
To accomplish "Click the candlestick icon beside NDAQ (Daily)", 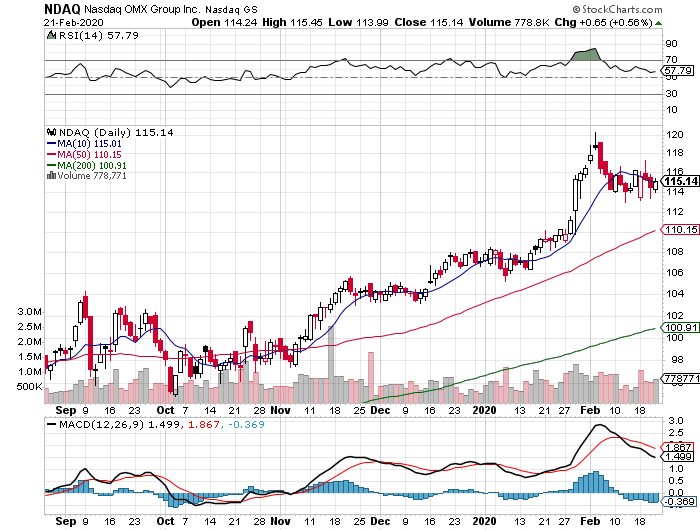I will click(x=51, y=133).
